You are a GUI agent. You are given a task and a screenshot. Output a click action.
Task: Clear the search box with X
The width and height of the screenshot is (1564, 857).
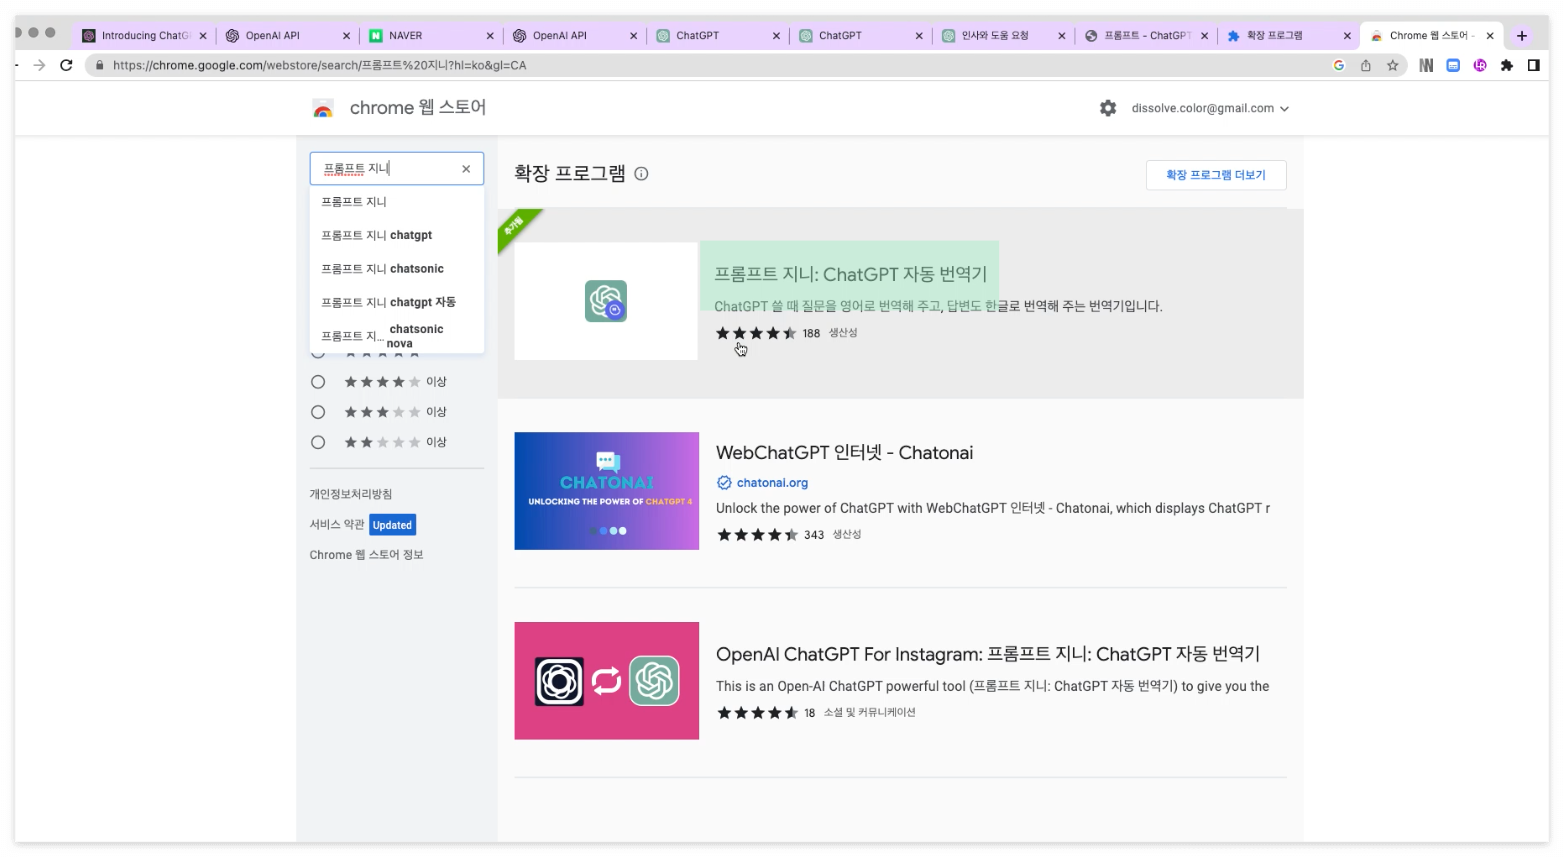pyautogui.click(x=466, y=169)
